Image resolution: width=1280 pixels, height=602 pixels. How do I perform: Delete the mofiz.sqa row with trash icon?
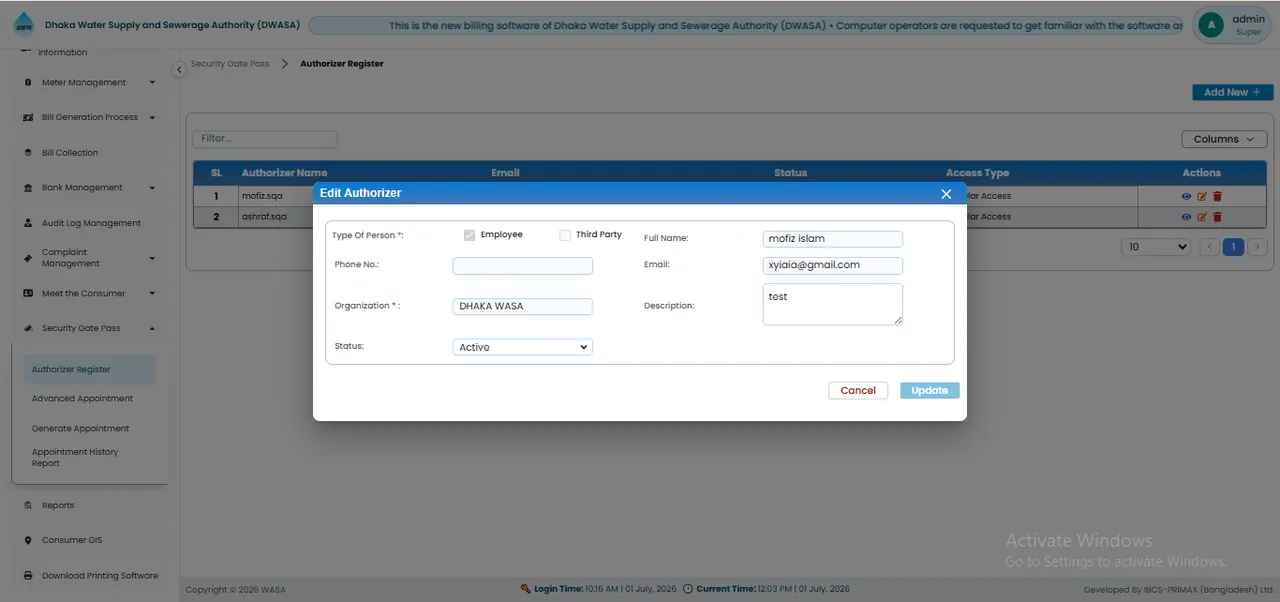[1217, 197]
